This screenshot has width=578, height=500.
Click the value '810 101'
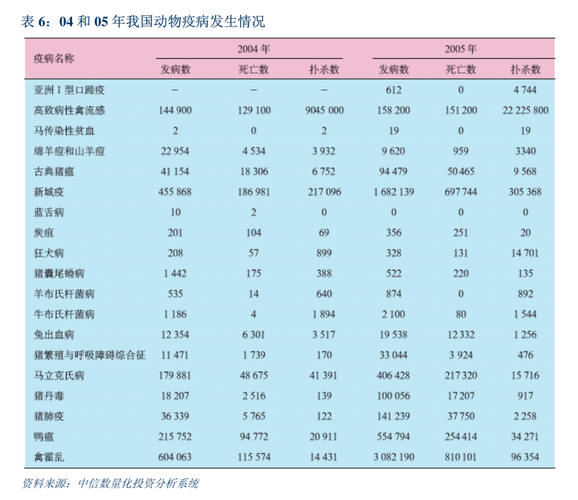coord(460,457)
